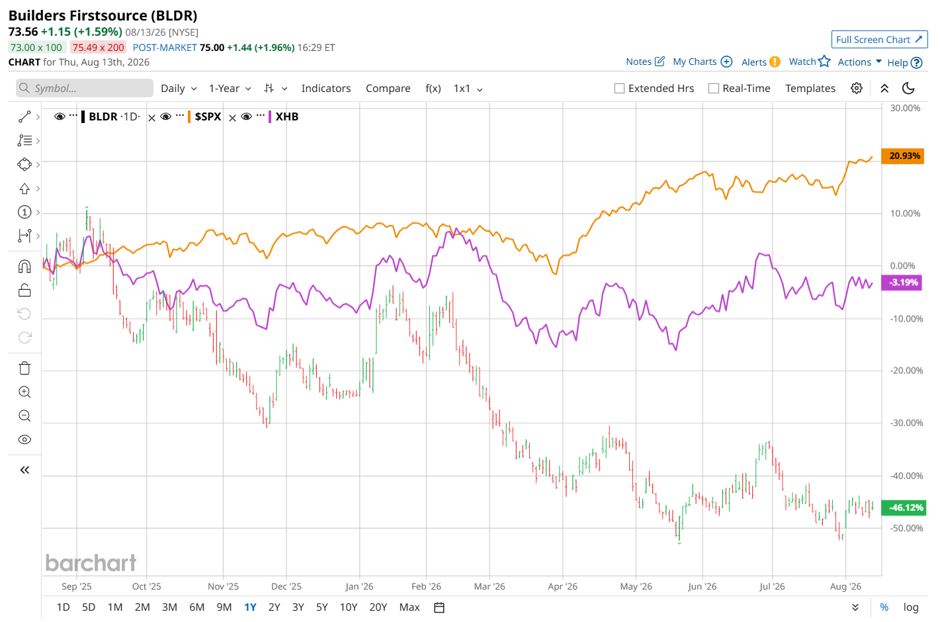This screenshot has width=940, height=622.
Task: Click the BLDR black color swatch
Action: pyautogui.click(x=83, y=117)
